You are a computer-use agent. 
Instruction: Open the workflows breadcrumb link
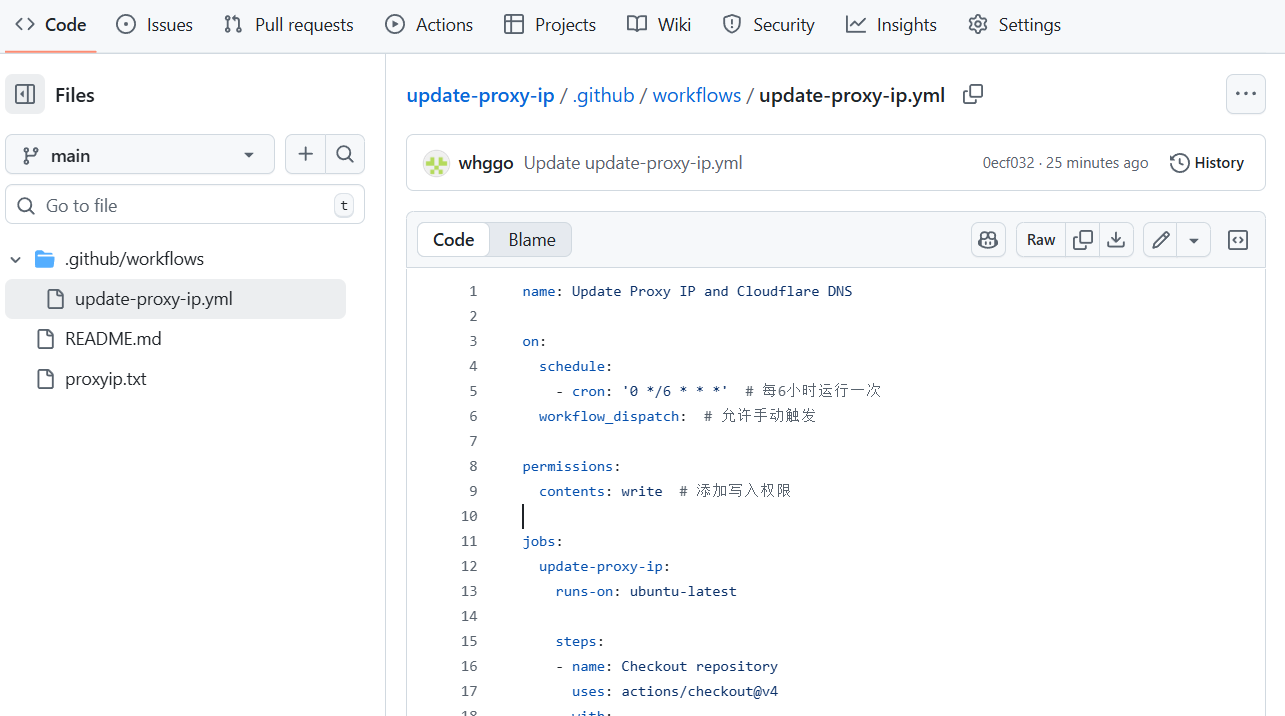696,95
